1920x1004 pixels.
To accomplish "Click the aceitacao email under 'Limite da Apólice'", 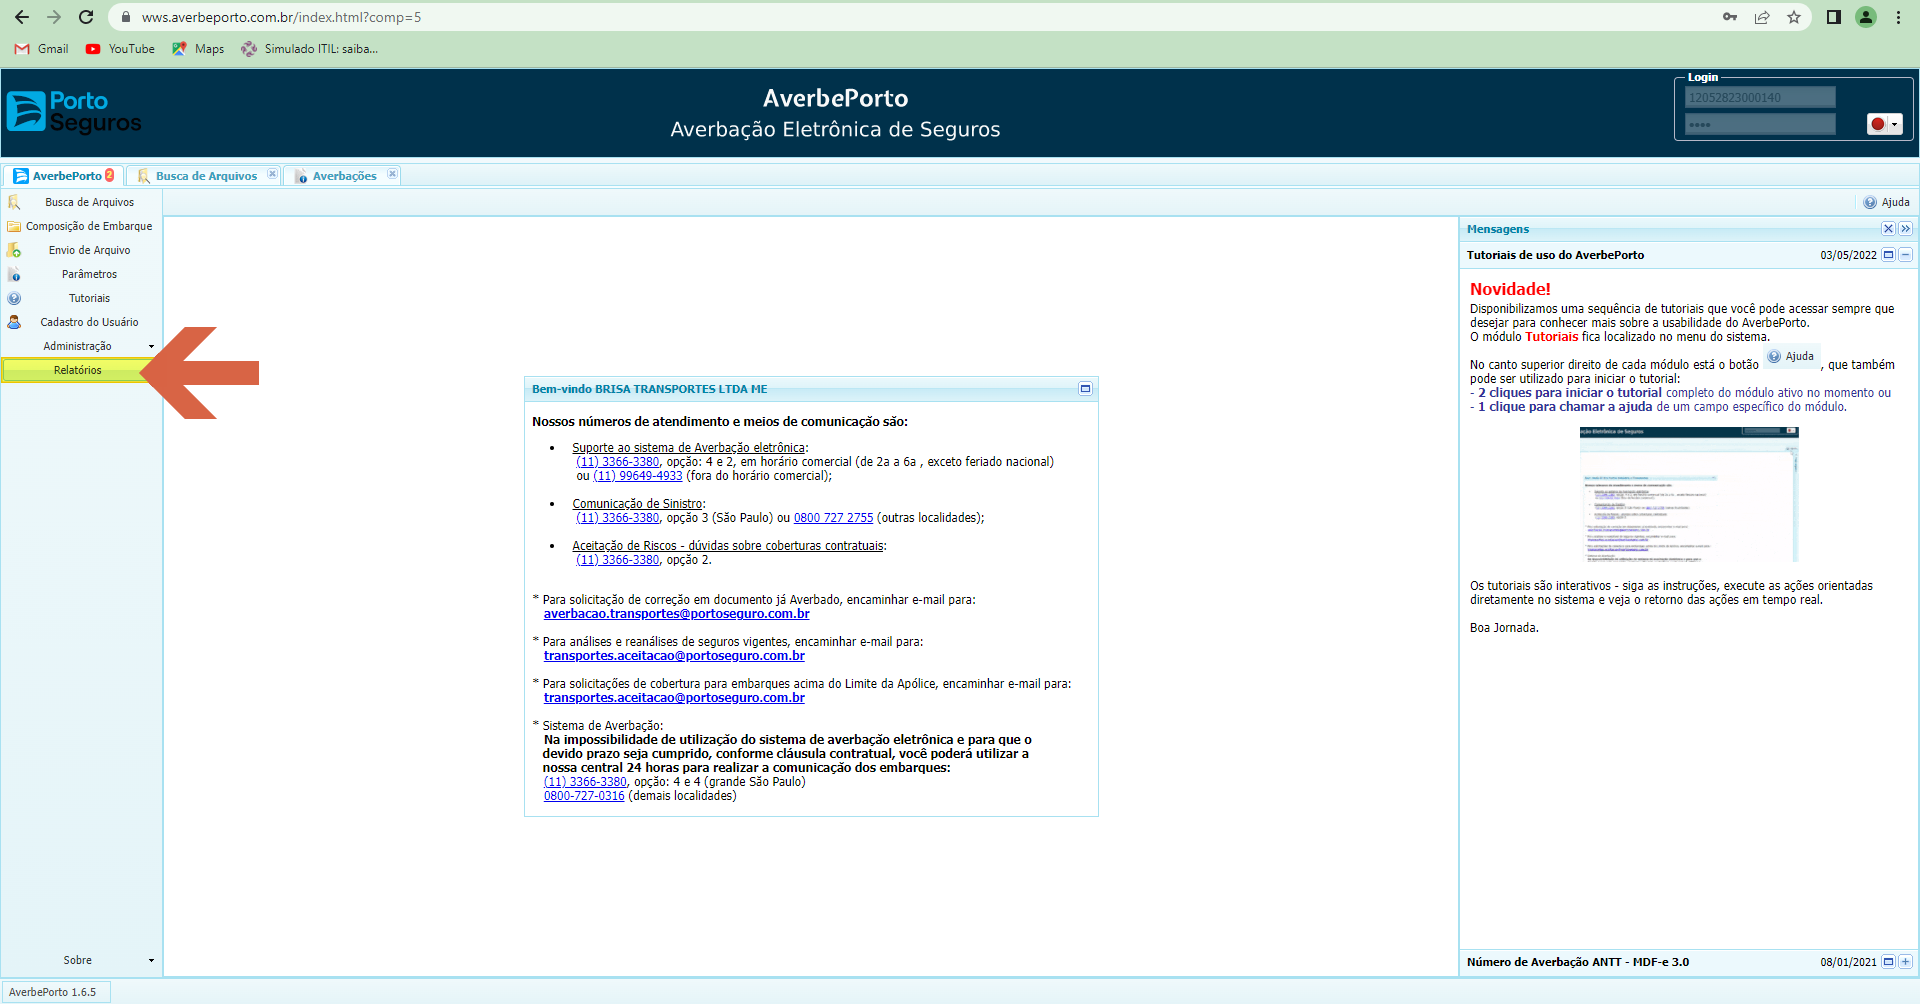I will pos(674,698).
